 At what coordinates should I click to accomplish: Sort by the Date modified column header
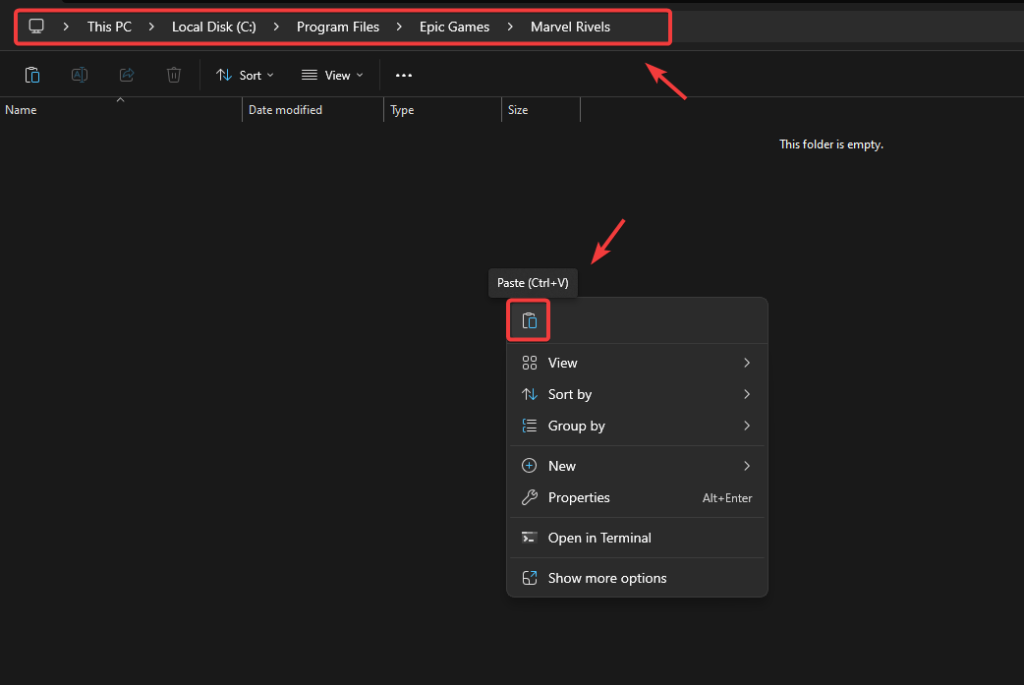pyautogui.click(x=286, y=110)
